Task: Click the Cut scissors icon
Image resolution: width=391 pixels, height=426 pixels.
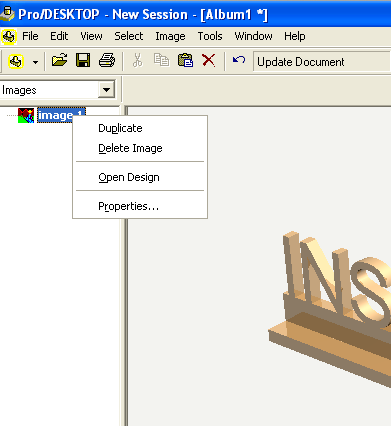Action: [x=137, y=61]
